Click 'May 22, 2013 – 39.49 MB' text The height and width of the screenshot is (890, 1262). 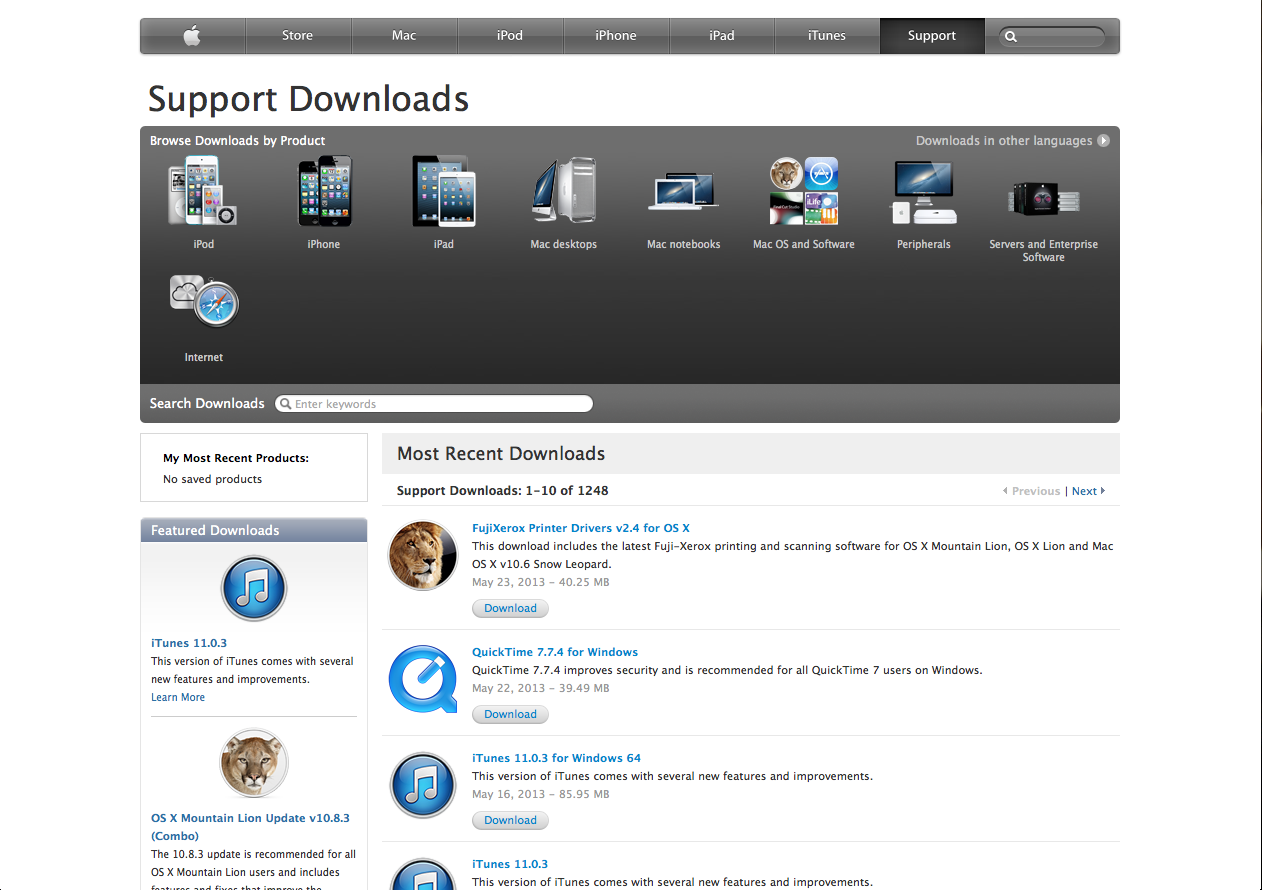[x=541, y=688]
